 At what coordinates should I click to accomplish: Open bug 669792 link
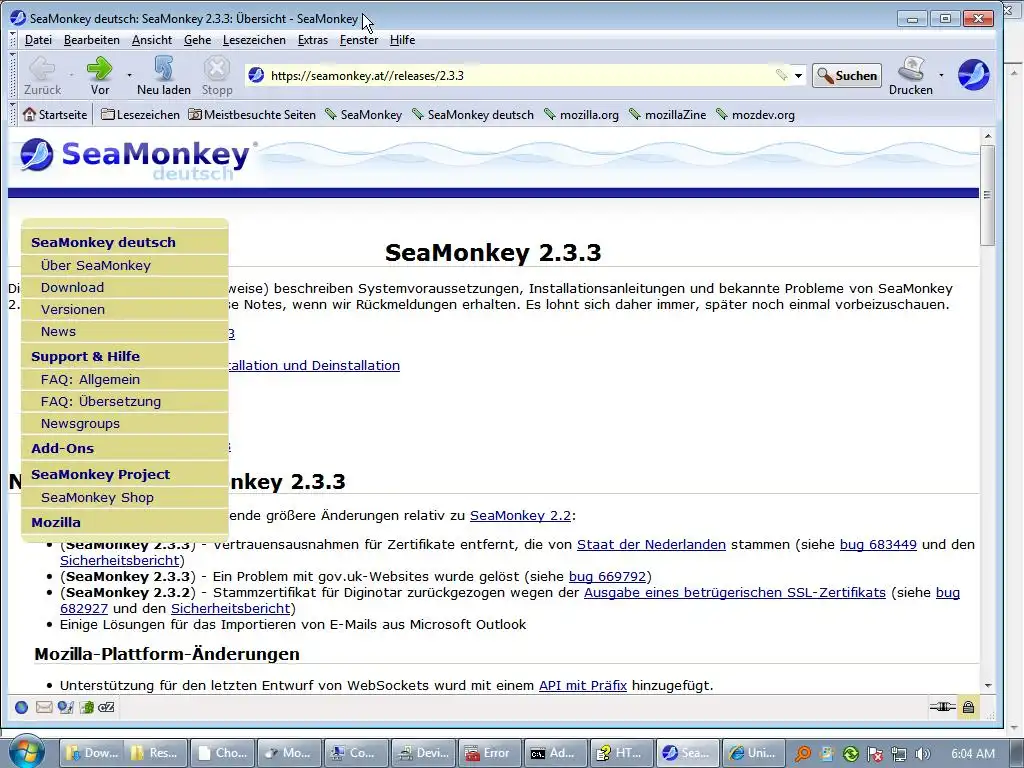tap(607, 576)
